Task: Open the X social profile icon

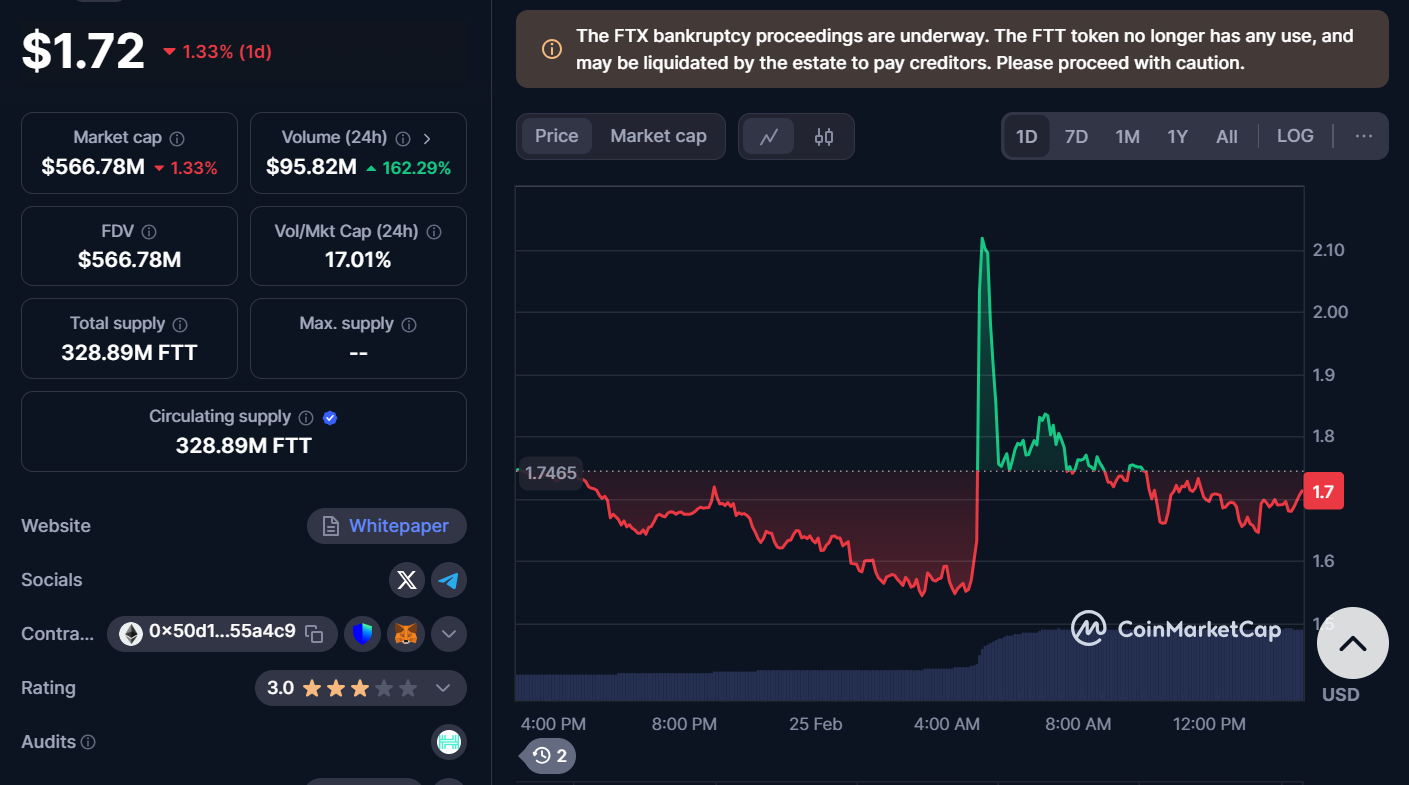Action: [406, 580]
